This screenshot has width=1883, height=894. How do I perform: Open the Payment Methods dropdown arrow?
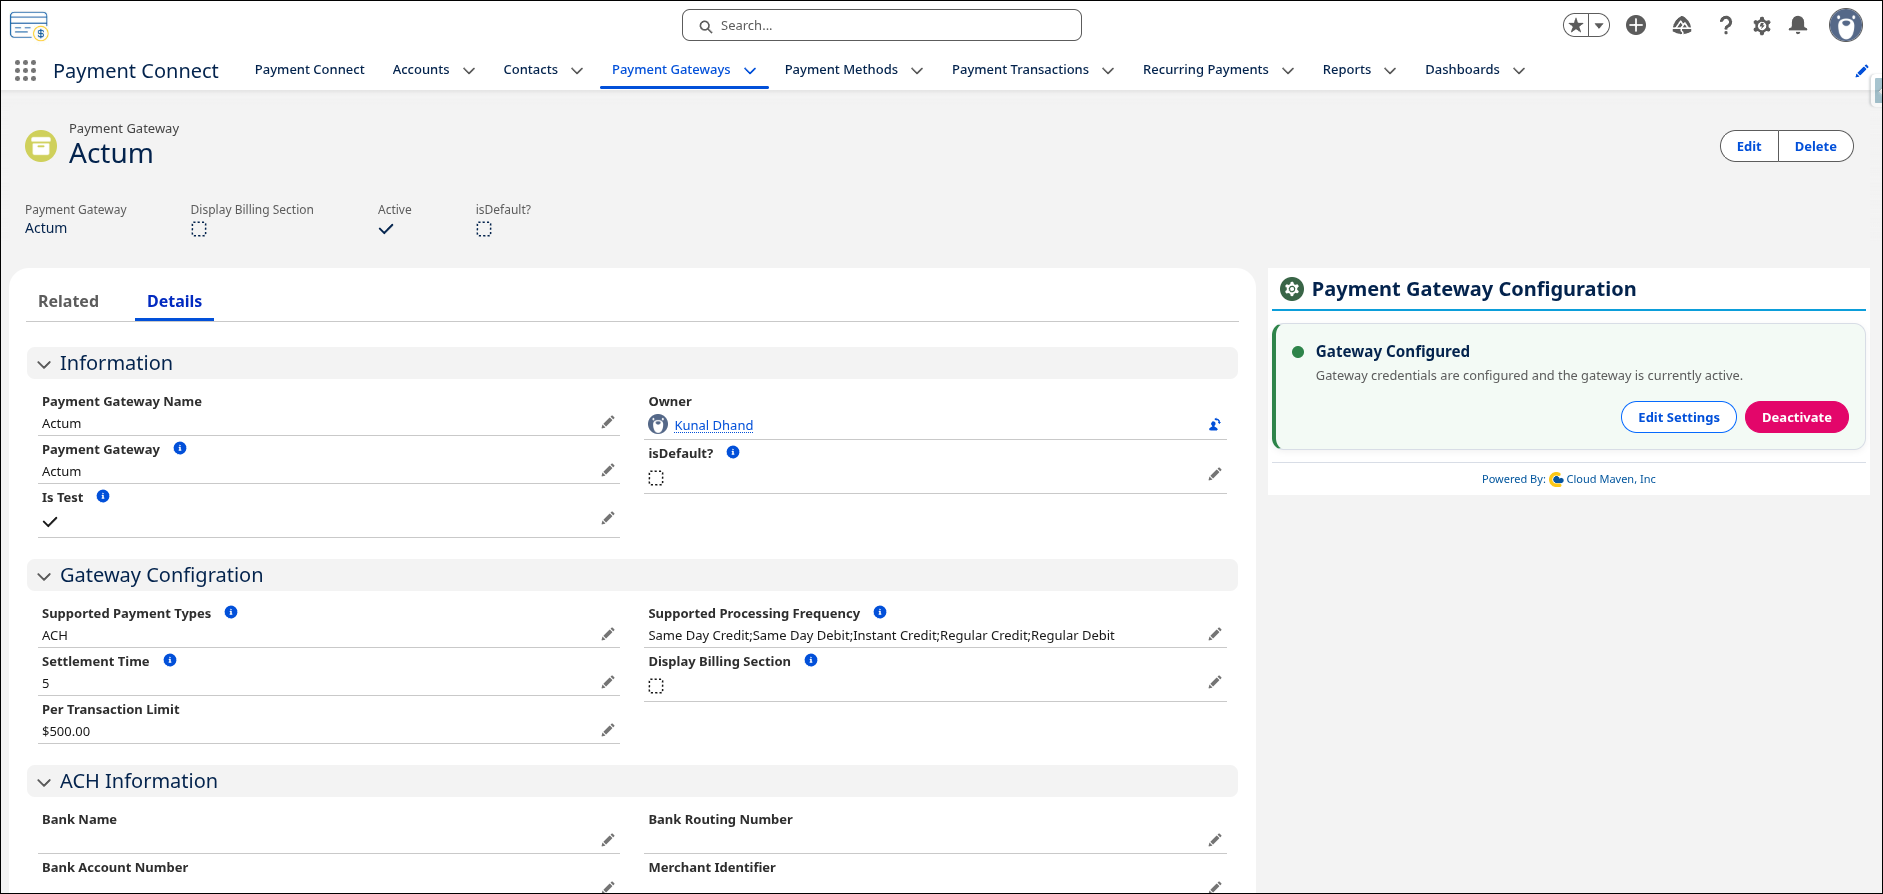click(x=917, y=70)
